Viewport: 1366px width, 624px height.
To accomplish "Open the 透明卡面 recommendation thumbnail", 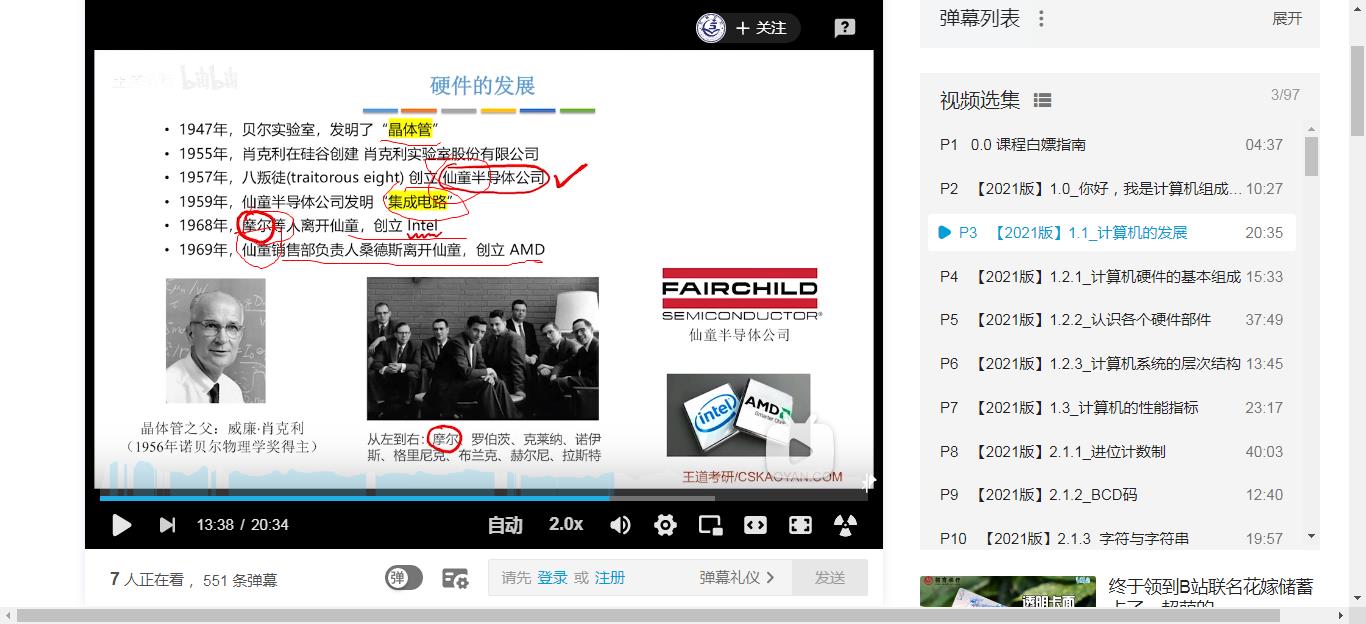I will click(x=1007, y=592).
